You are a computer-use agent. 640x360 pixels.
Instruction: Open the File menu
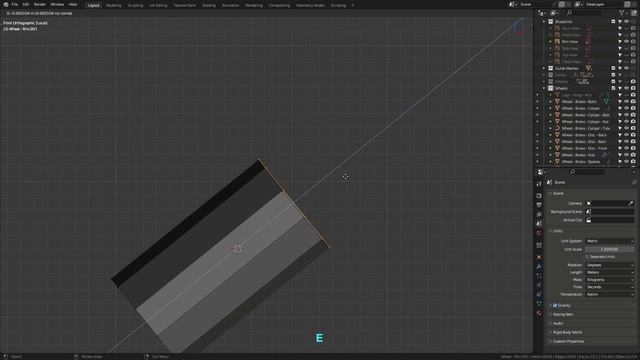coord(15,4)
